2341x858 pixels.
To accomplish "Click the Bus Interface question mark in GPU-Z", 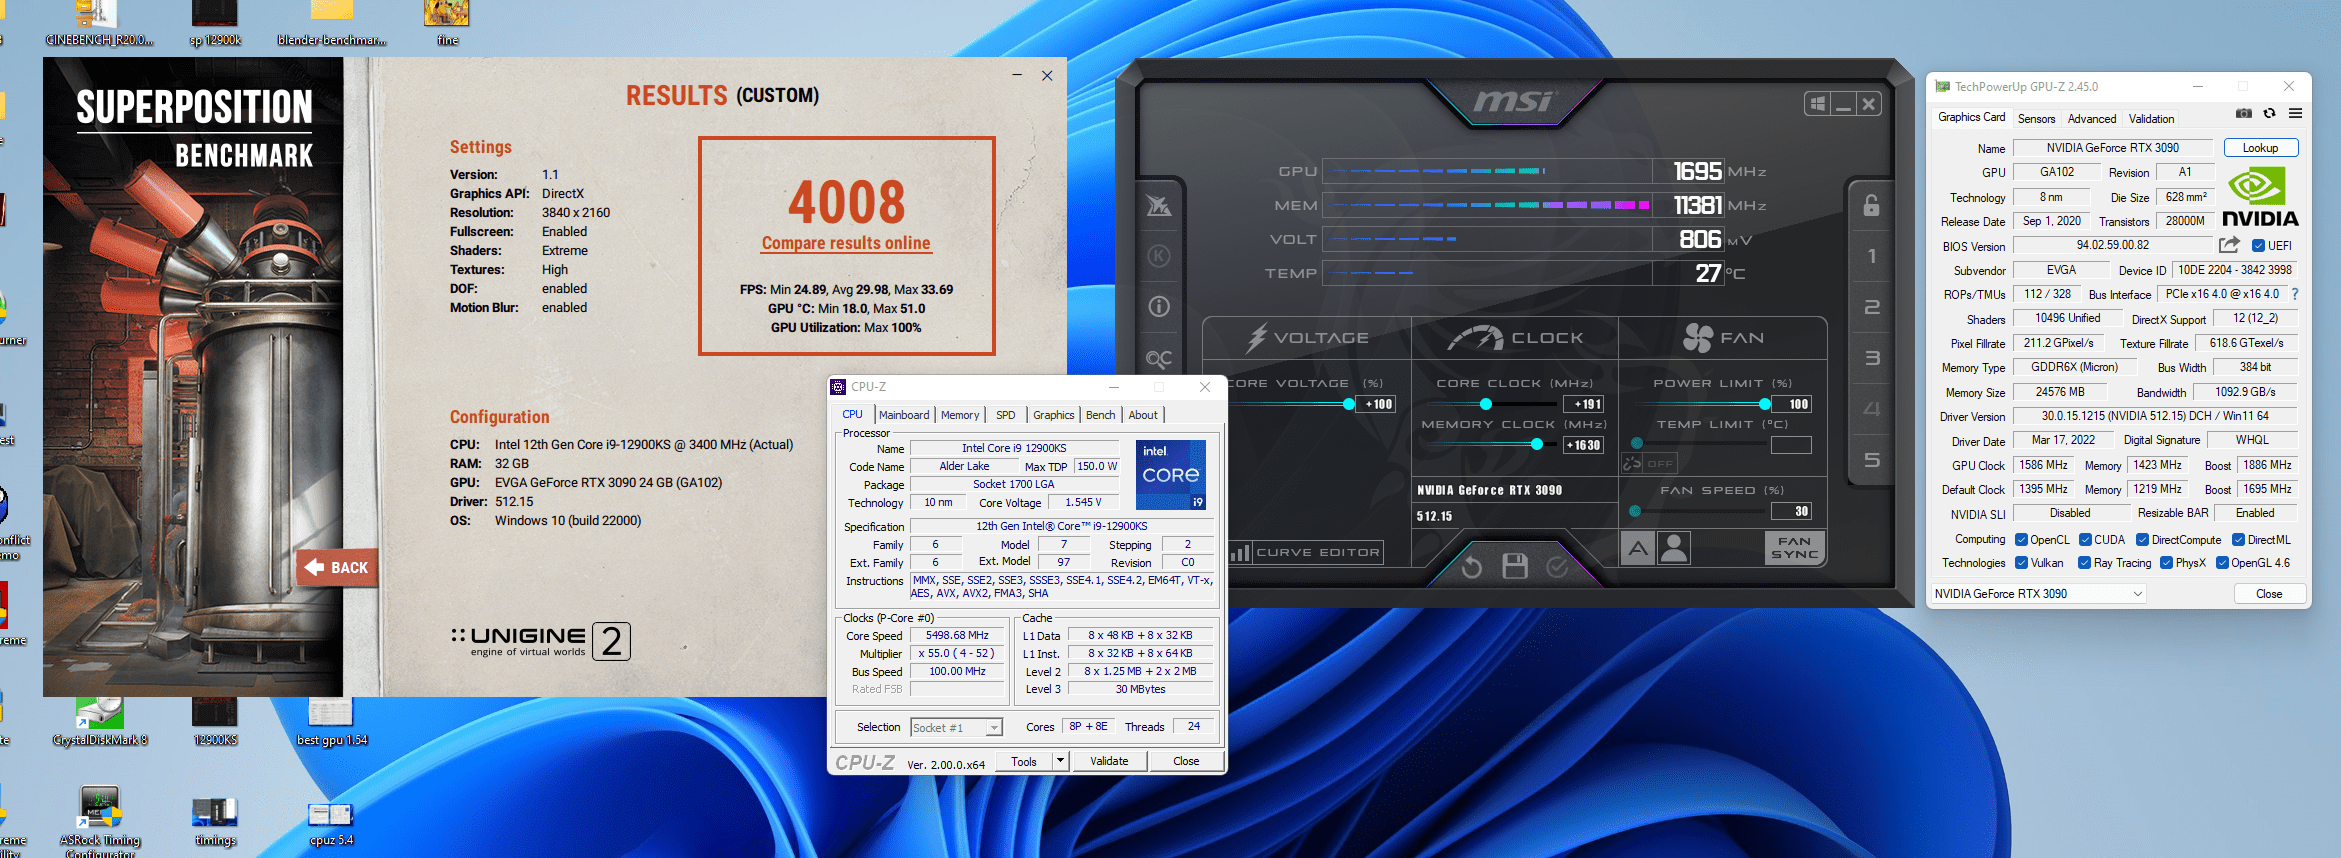I will pos(2294,294).
